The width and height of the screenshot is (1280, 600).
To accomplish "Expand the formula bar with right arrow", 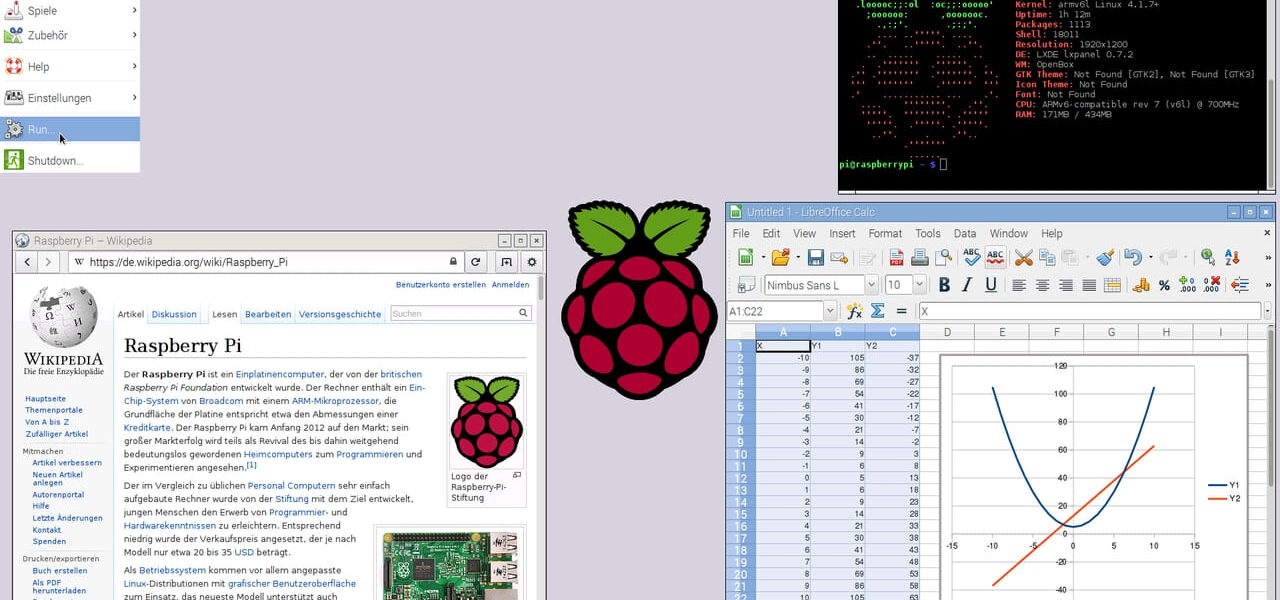I will [1269, 312].
